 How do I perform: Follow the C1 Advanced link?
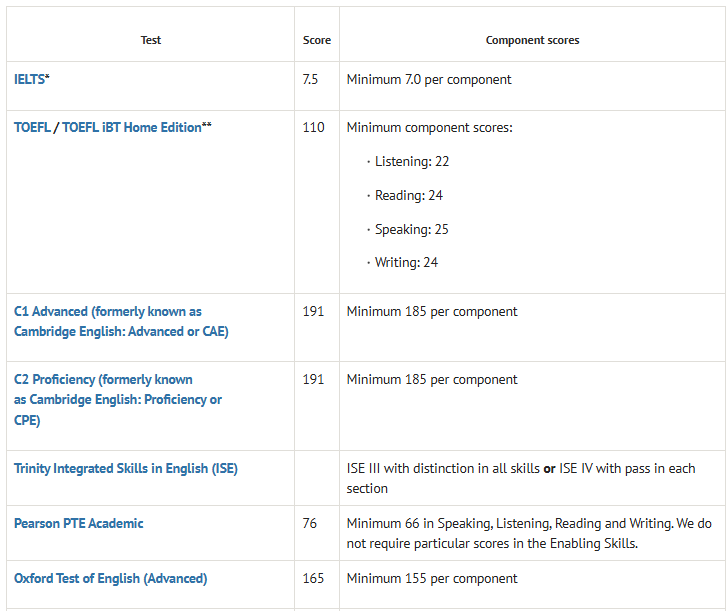click(x=108, y=312)
